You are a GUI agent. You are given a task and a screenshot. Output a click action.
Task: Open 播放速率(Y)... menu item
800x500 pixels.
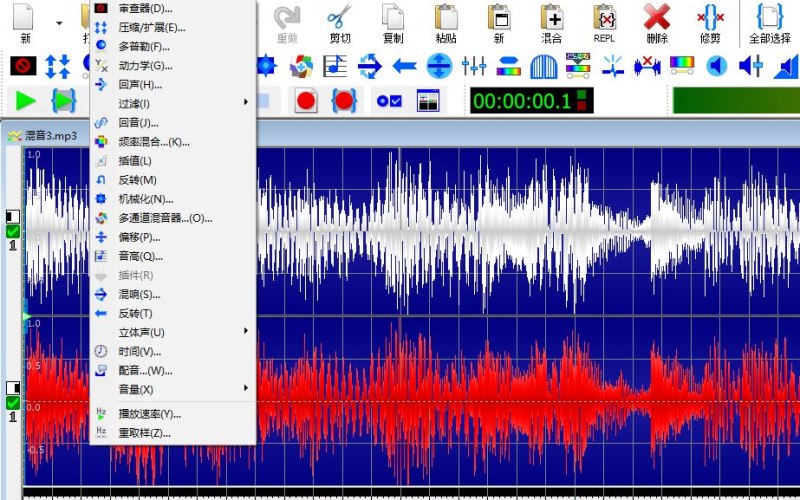point(172,414)
